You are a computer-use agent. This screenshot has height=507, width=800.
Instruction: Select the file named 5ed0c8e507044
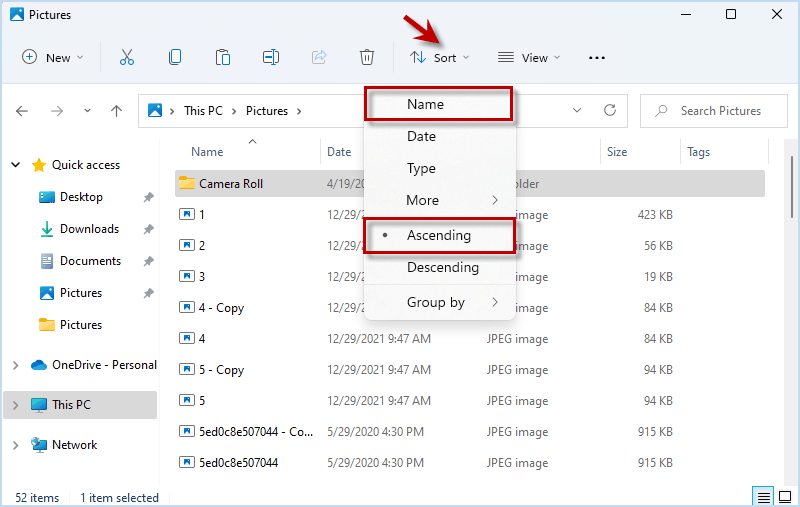[238, 463]
